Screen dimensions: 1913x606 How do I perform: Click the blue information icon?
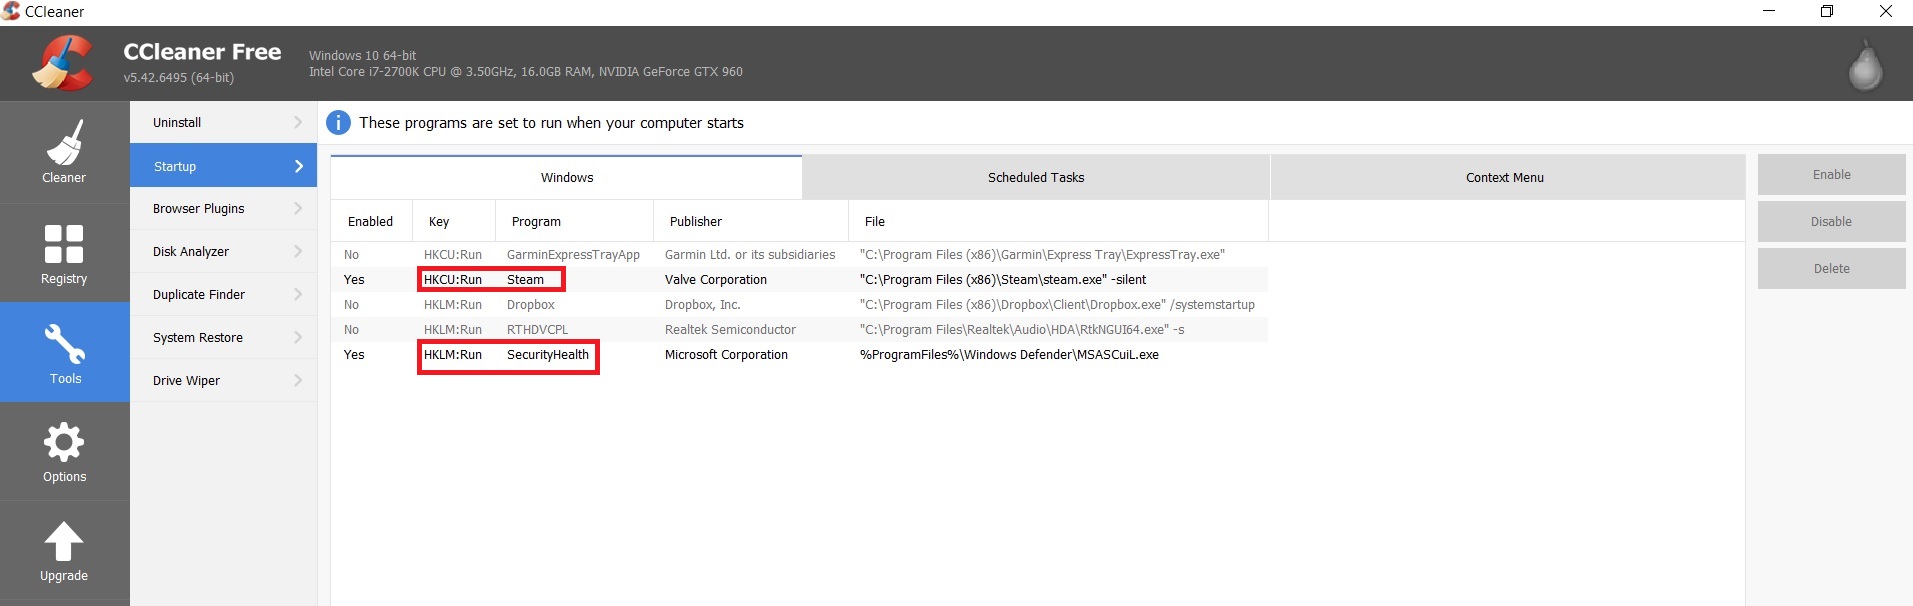339,123
